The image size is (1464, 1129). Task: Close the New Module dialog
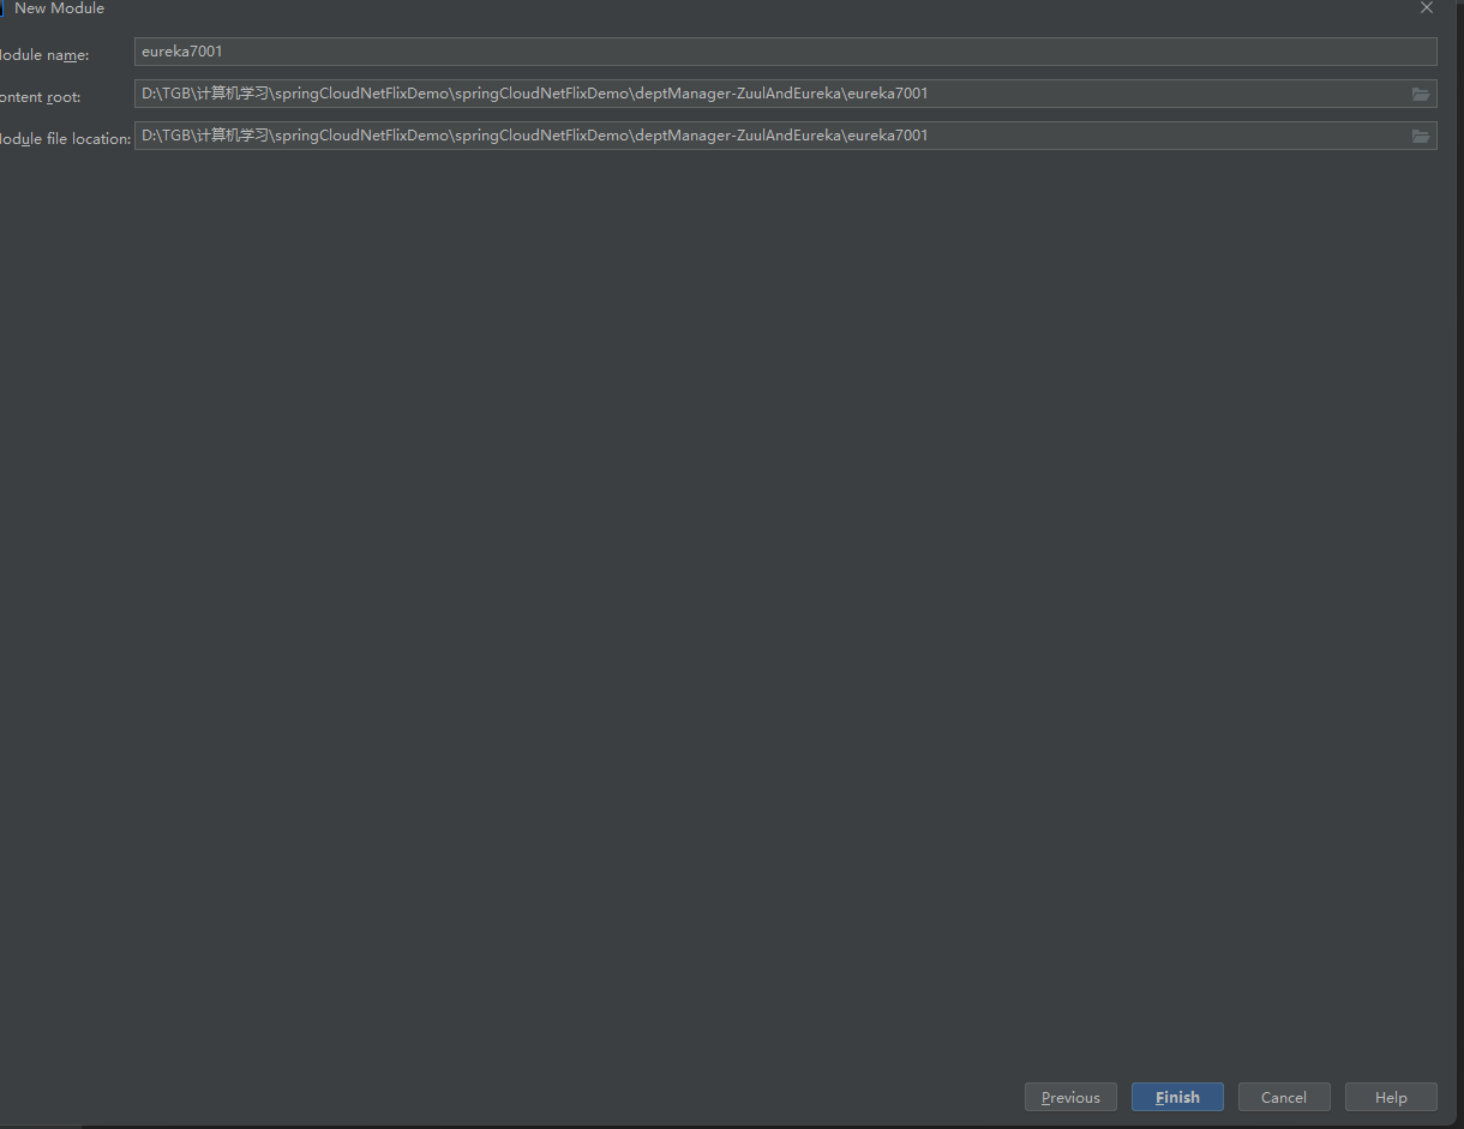(1426, 8)
